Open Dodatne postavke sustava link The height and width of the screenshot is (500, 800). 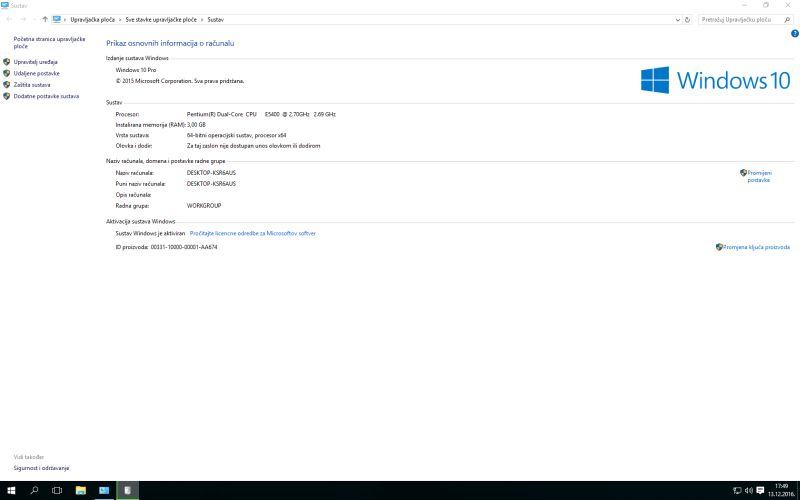(x=46, y=96)
